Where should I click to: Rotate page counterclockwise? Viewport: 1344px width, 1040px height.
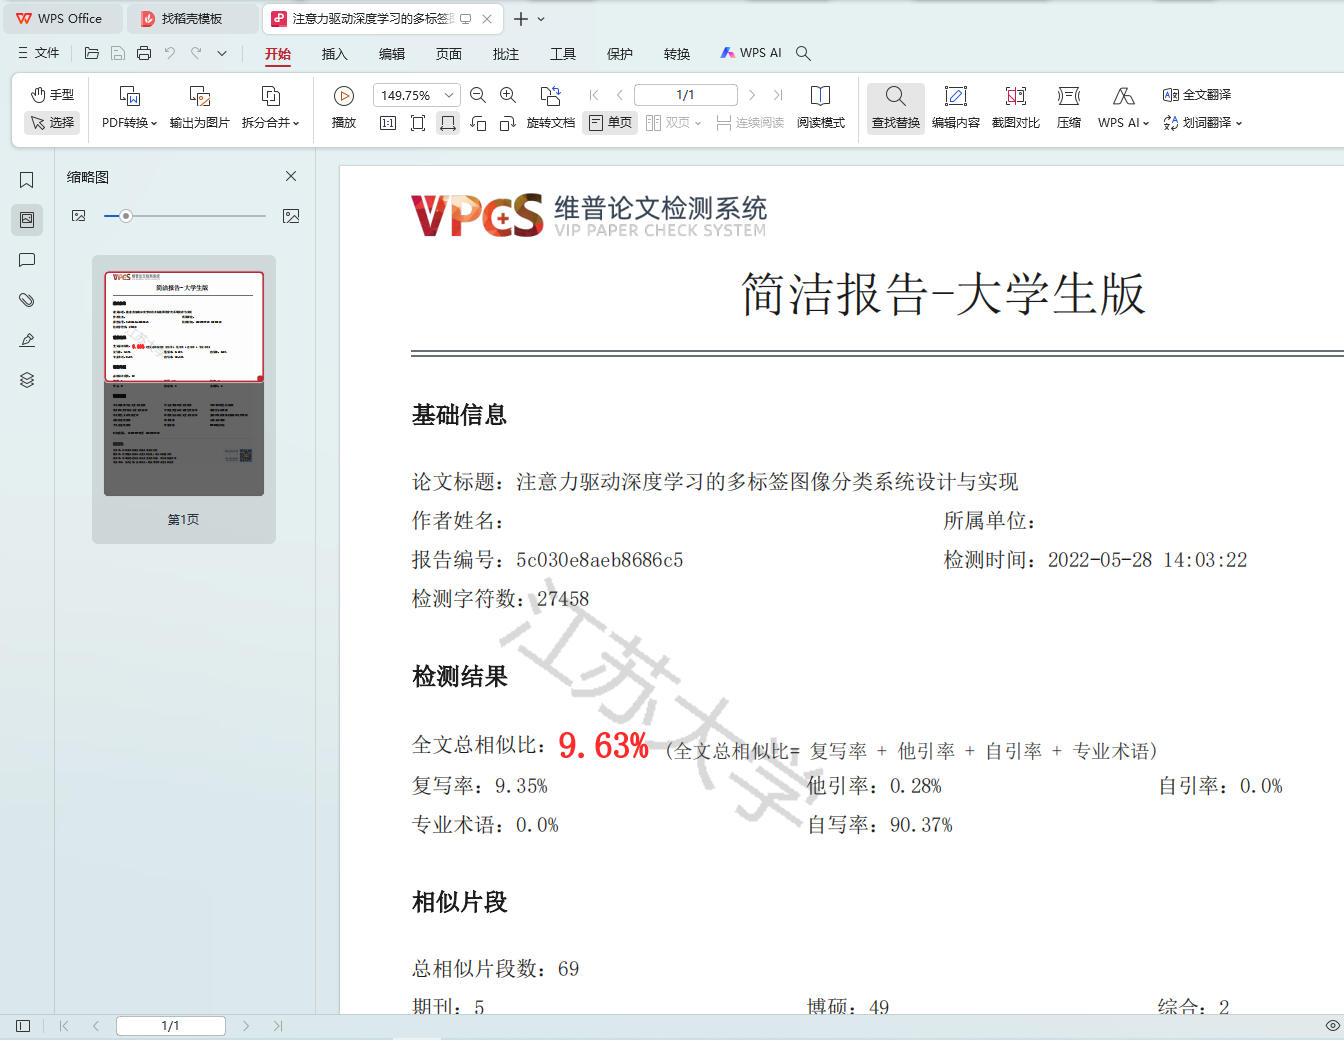pos(478,123)
